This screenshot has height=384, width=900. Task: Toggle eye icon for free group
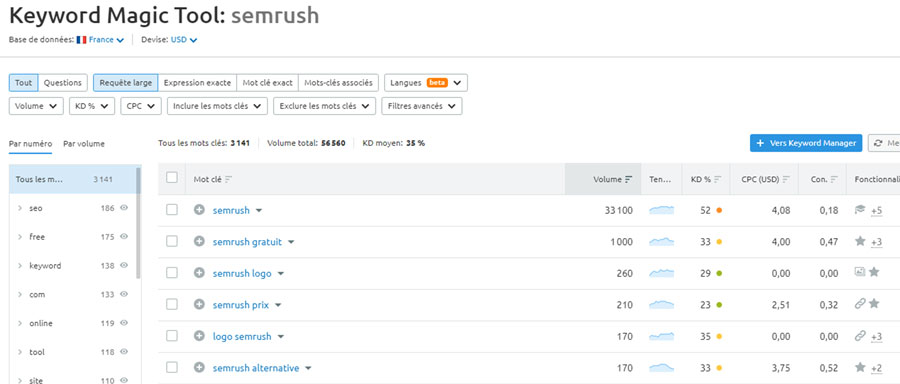coord(123,236)
